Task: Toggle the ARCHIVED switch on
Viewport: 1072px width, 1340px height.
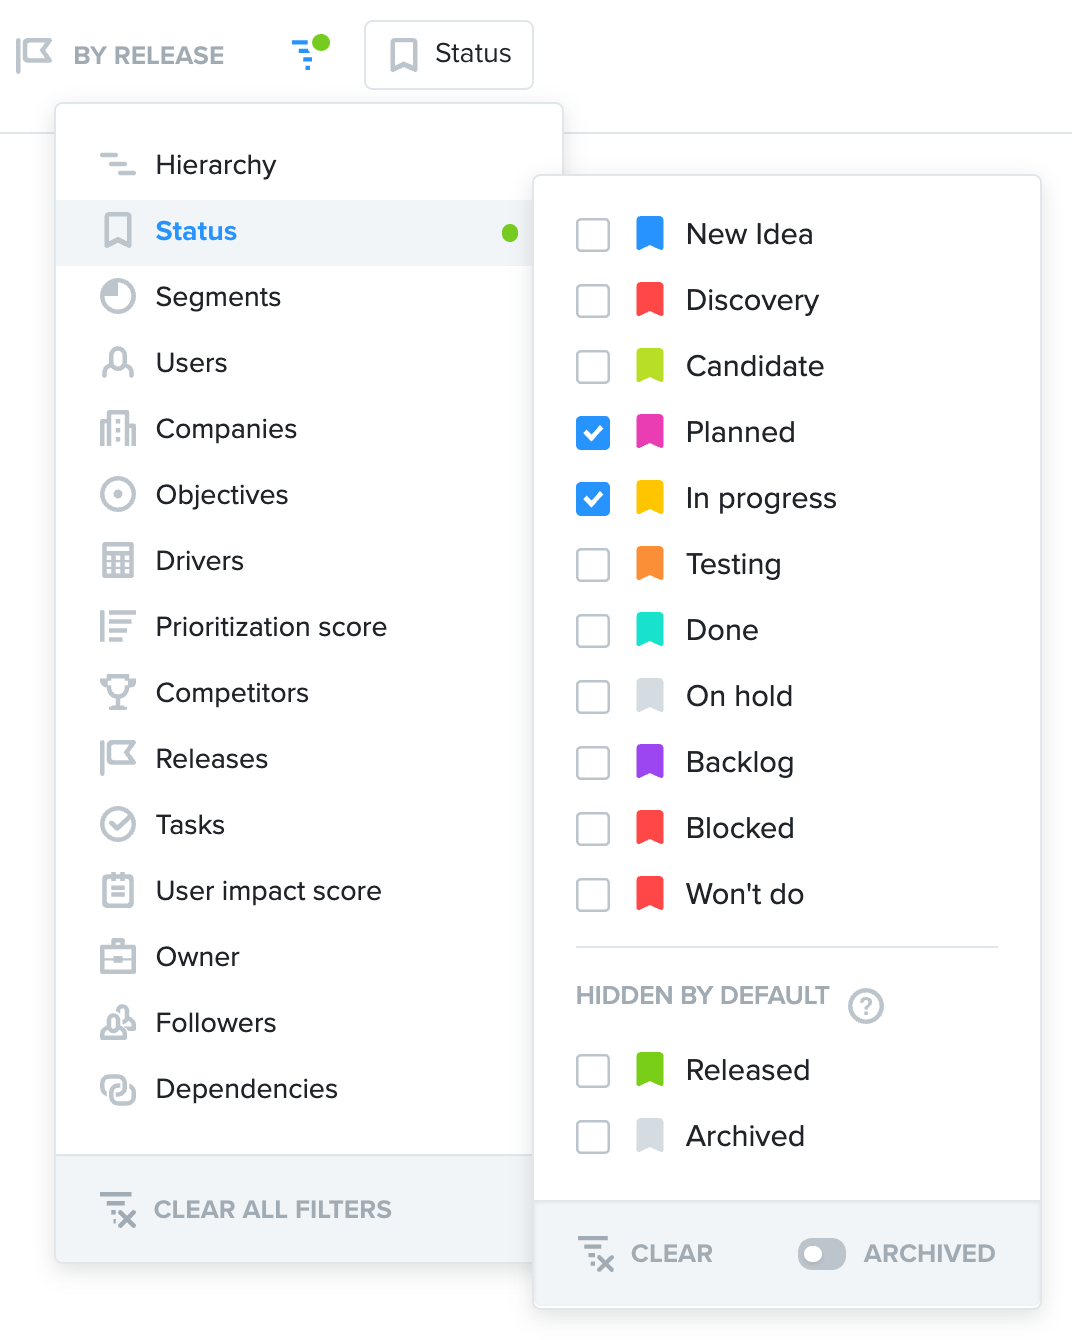Action: coord(822,1254)
